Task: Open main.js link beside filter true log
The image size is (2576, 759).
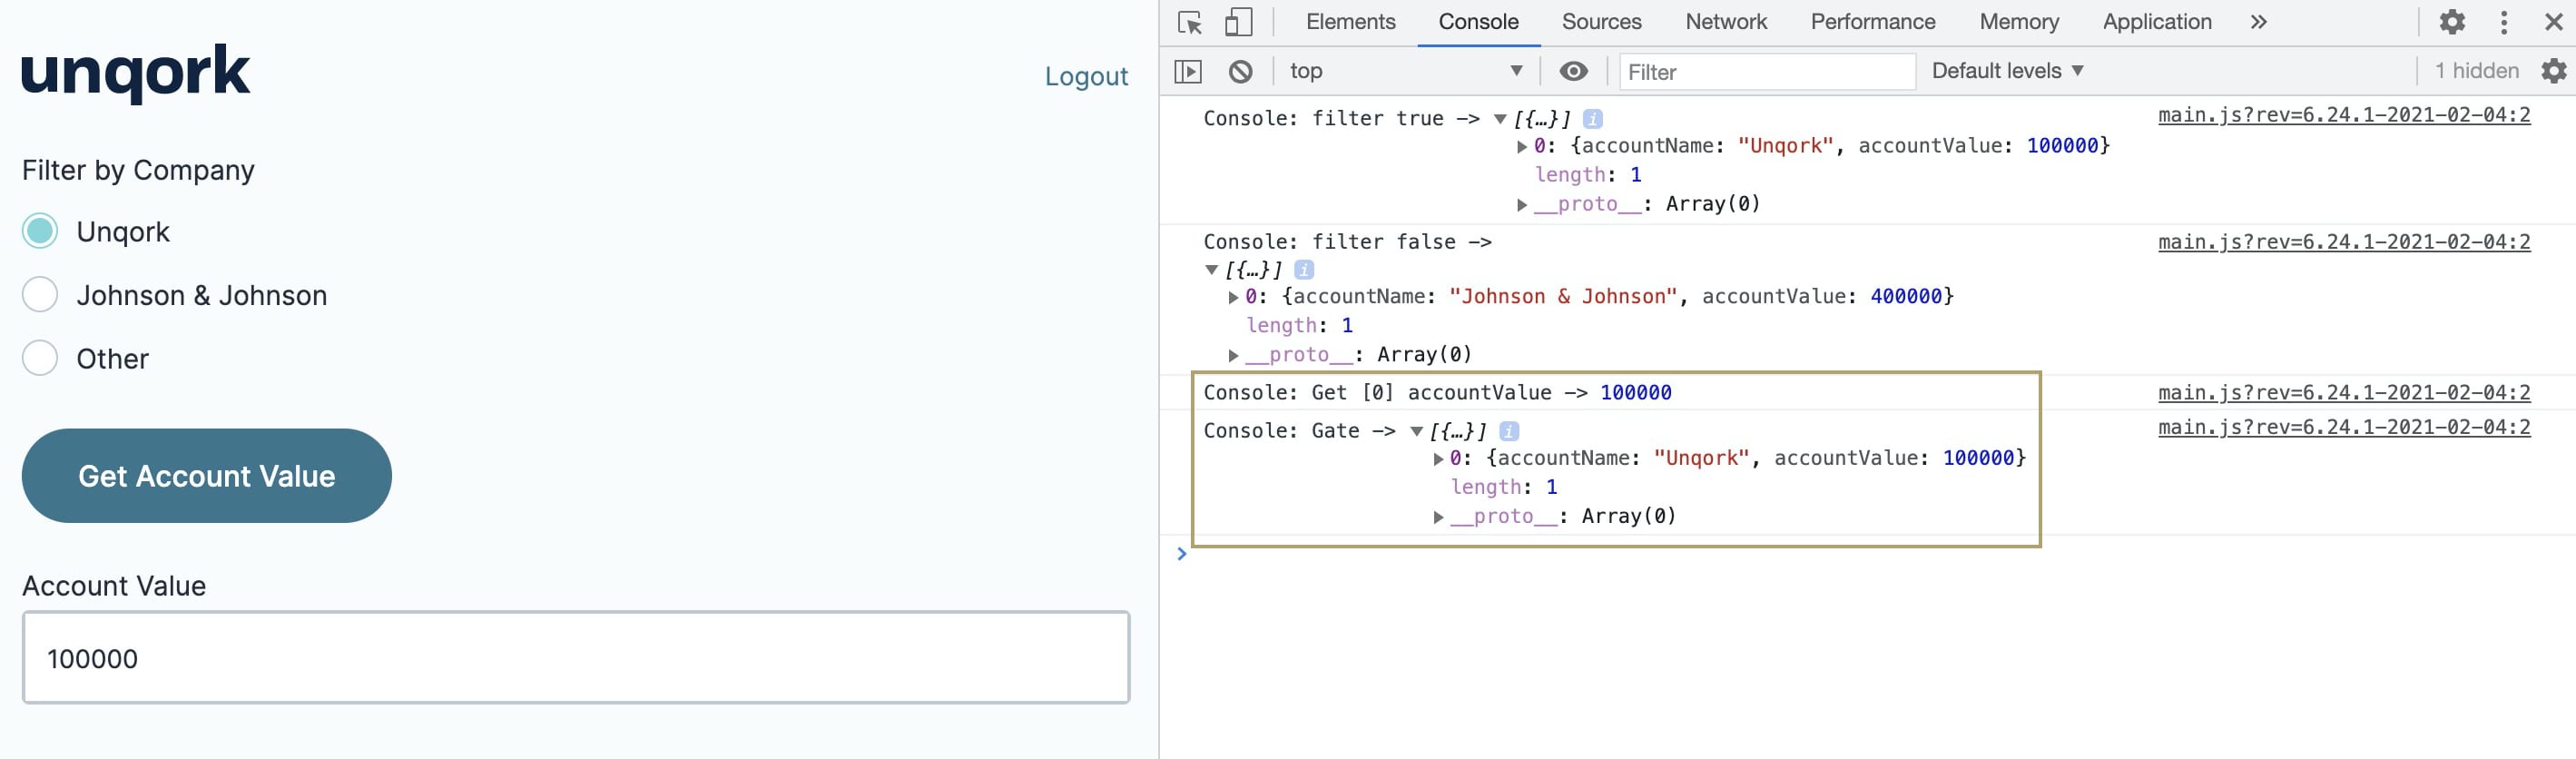Action: (x=2344, y=115)
